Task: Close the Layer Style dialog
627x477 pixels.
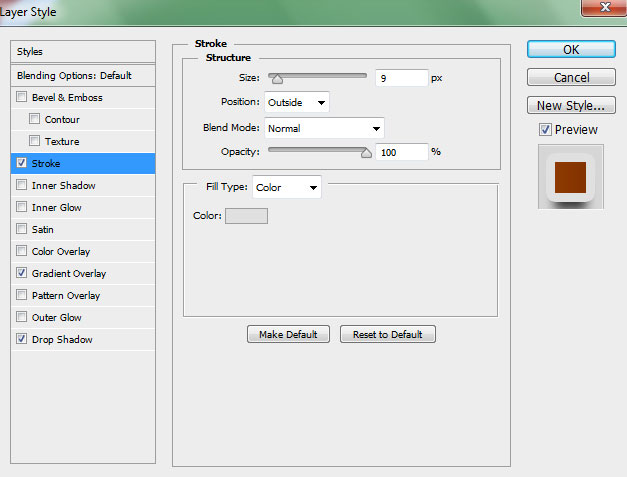Action: pos(604,7)
